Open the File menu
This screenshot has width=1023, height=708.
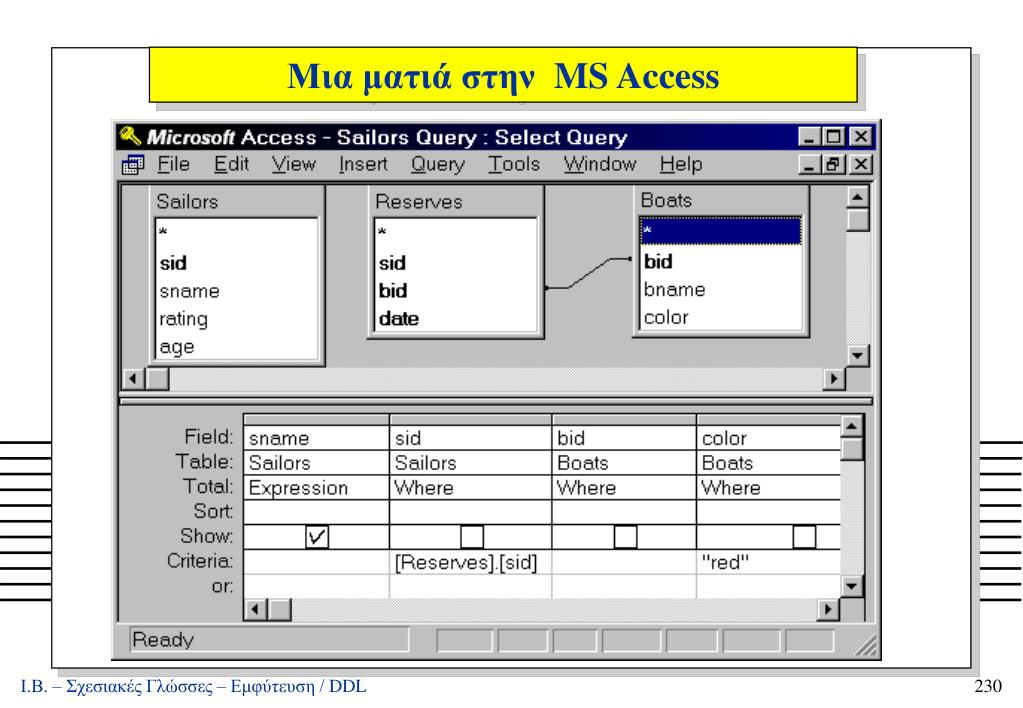[x=174, y=164]
